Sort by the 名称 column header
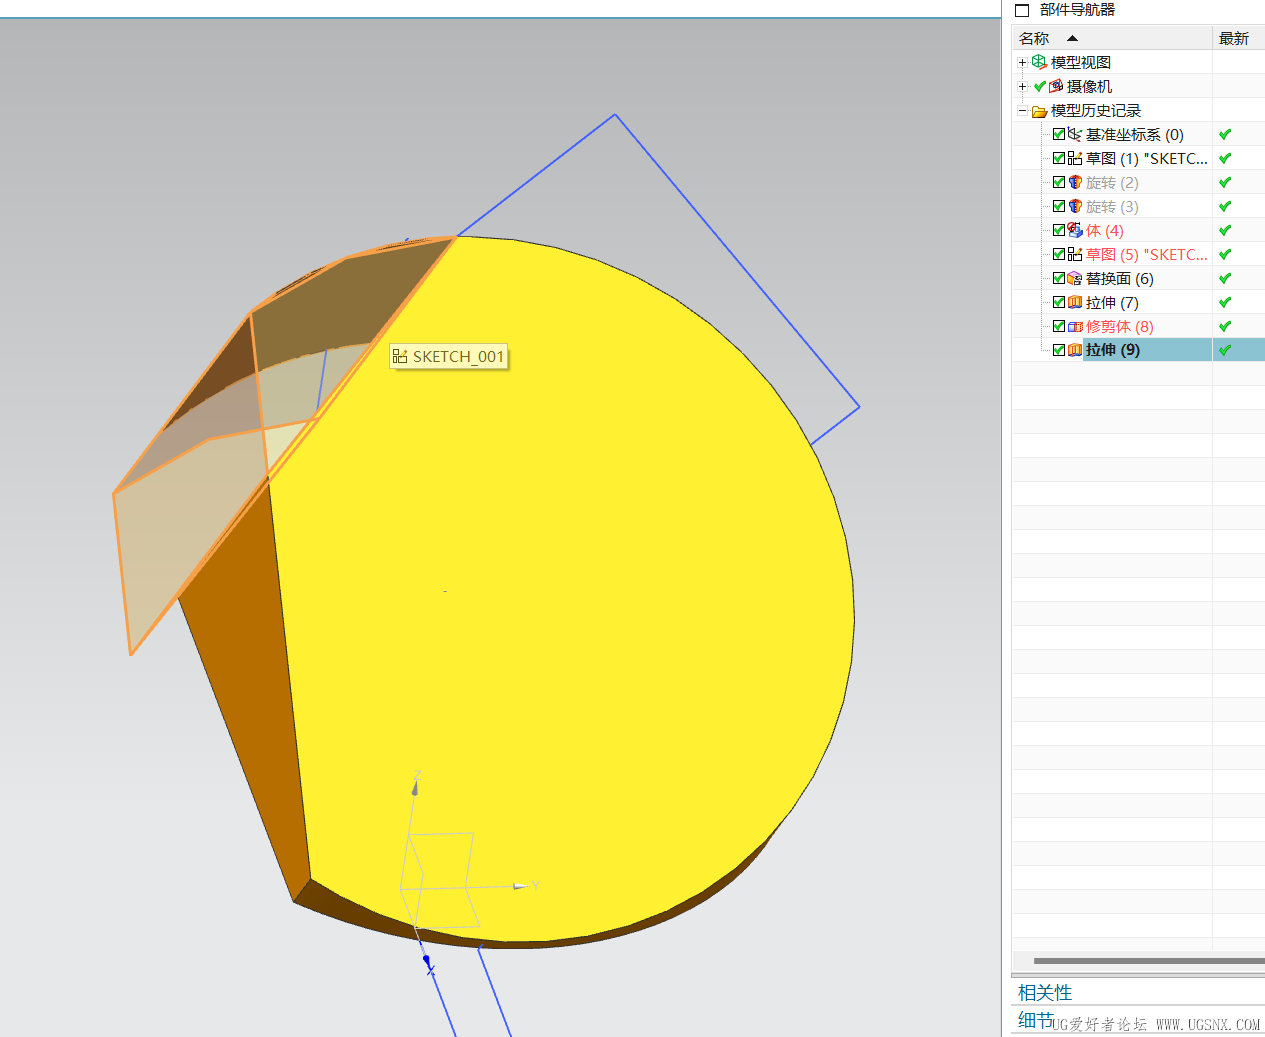 (x=1034, y=38)
